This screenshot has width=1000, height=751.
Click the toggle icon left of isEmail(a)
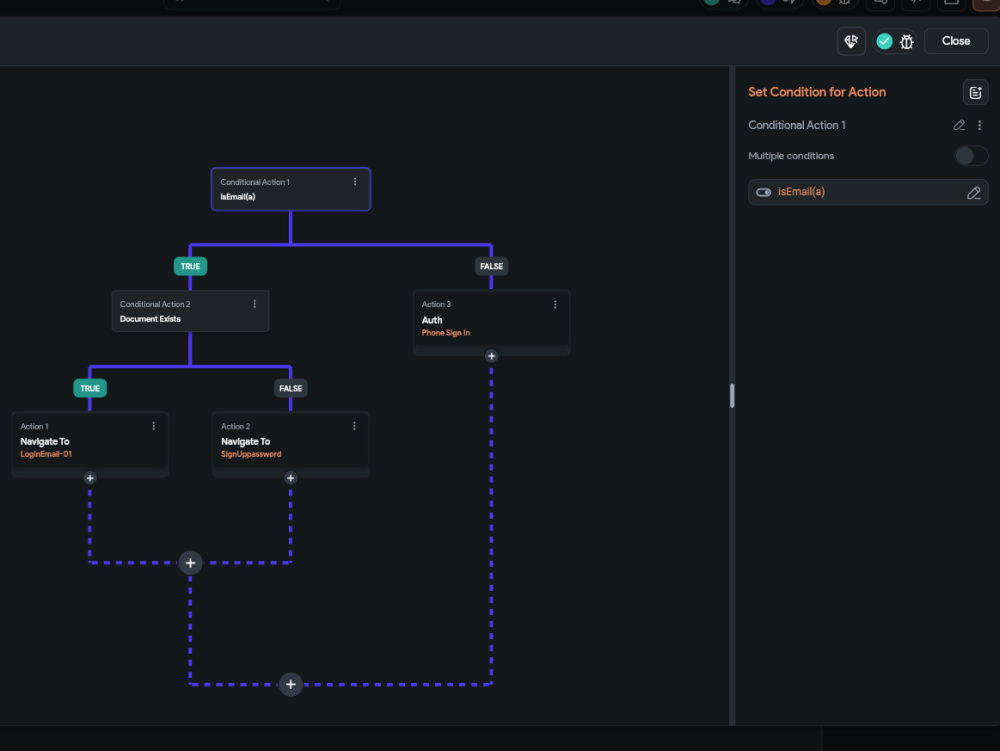[x=763, y=192]
